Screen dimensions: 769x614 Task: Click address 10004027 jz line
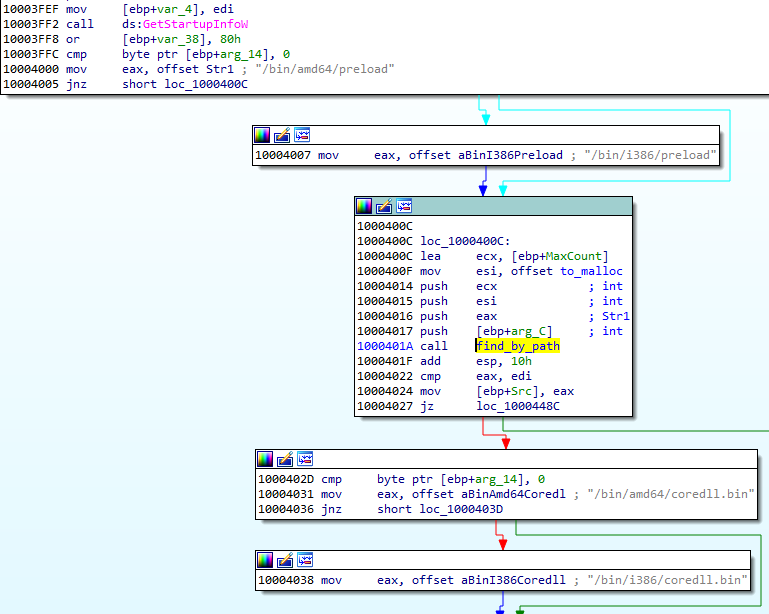point(385,406)
